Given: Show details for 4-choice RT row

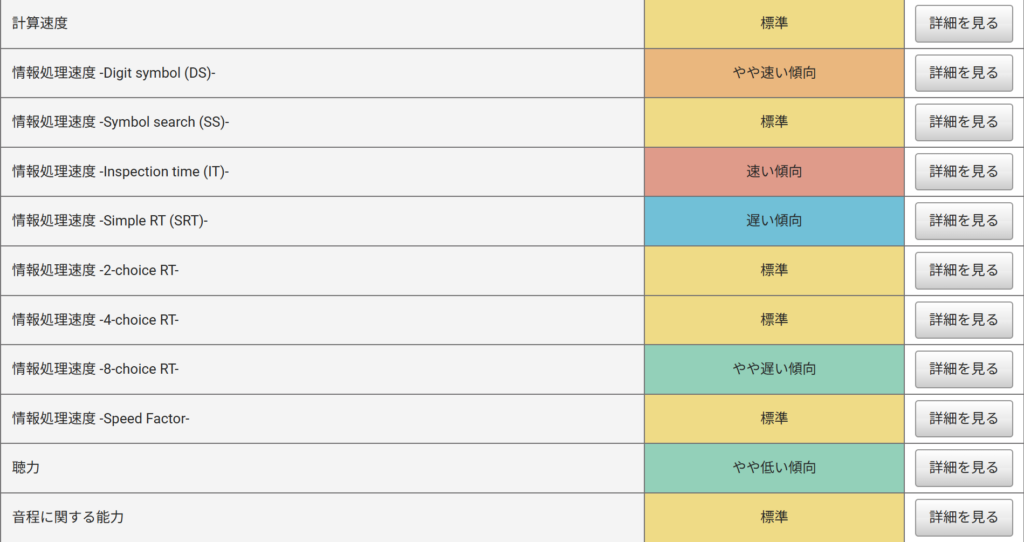Looking at the screenshot, I should click(963, 319).
